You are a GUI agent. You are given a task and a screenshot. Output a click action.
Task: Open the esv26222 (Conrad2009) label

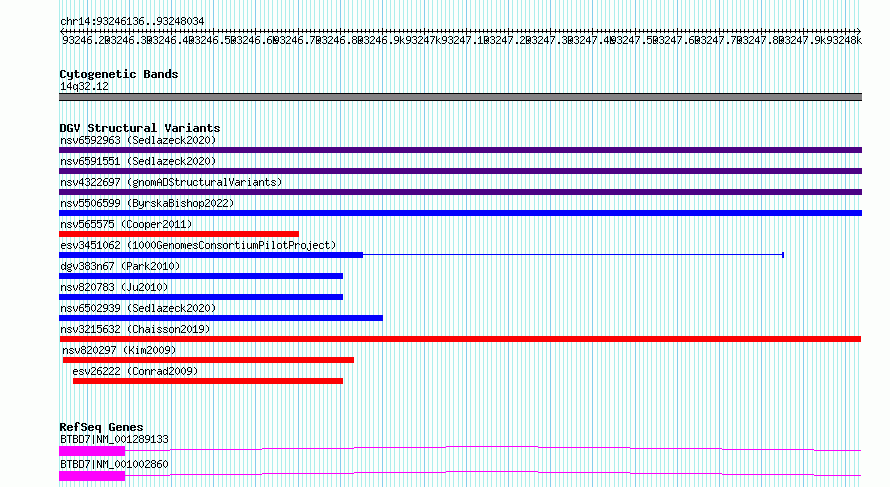click(135, 371)
